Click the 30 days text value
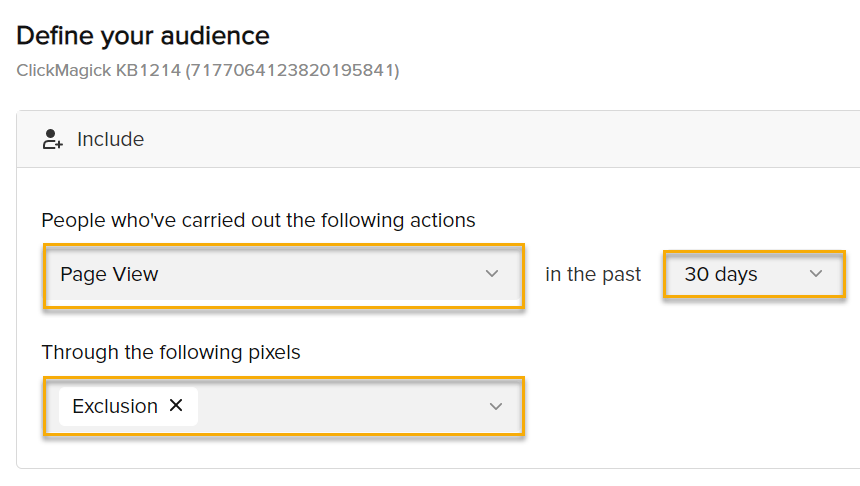 pyautogui.click(x=720, y=274)
